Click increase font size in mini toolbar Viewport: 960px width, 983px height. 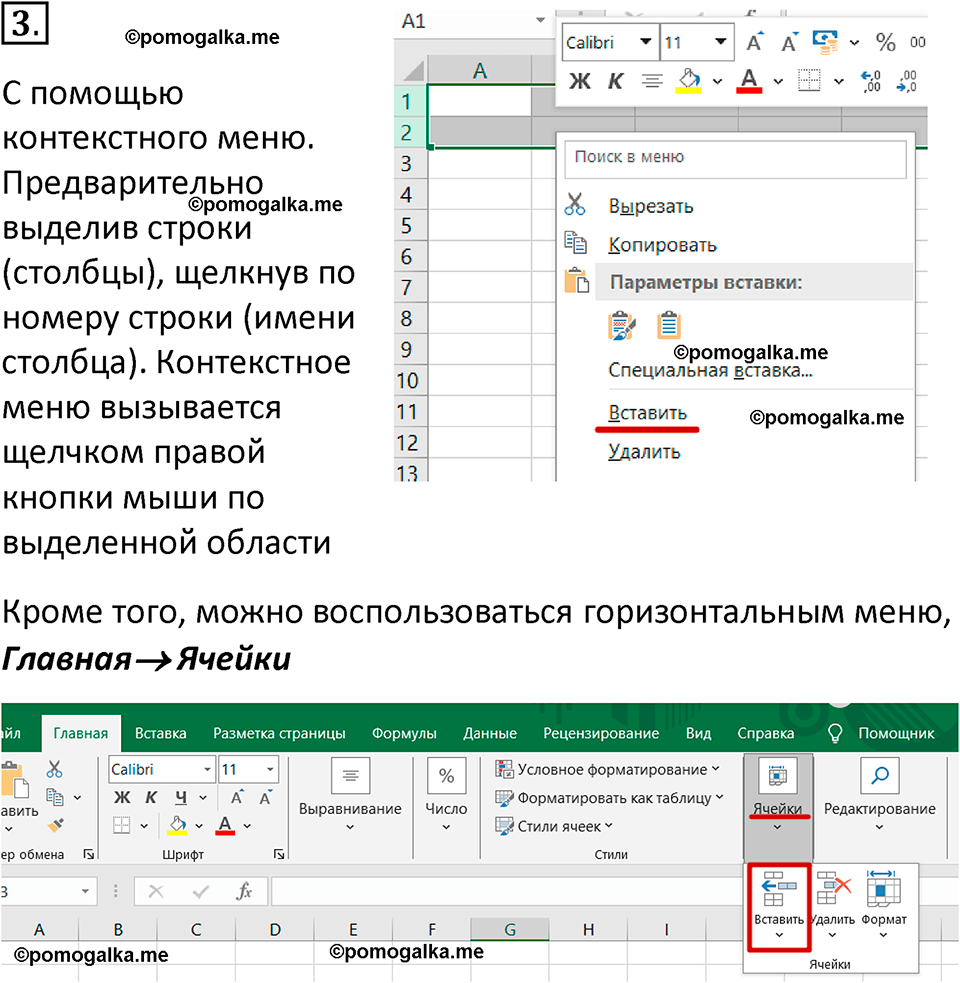point(755,42)
